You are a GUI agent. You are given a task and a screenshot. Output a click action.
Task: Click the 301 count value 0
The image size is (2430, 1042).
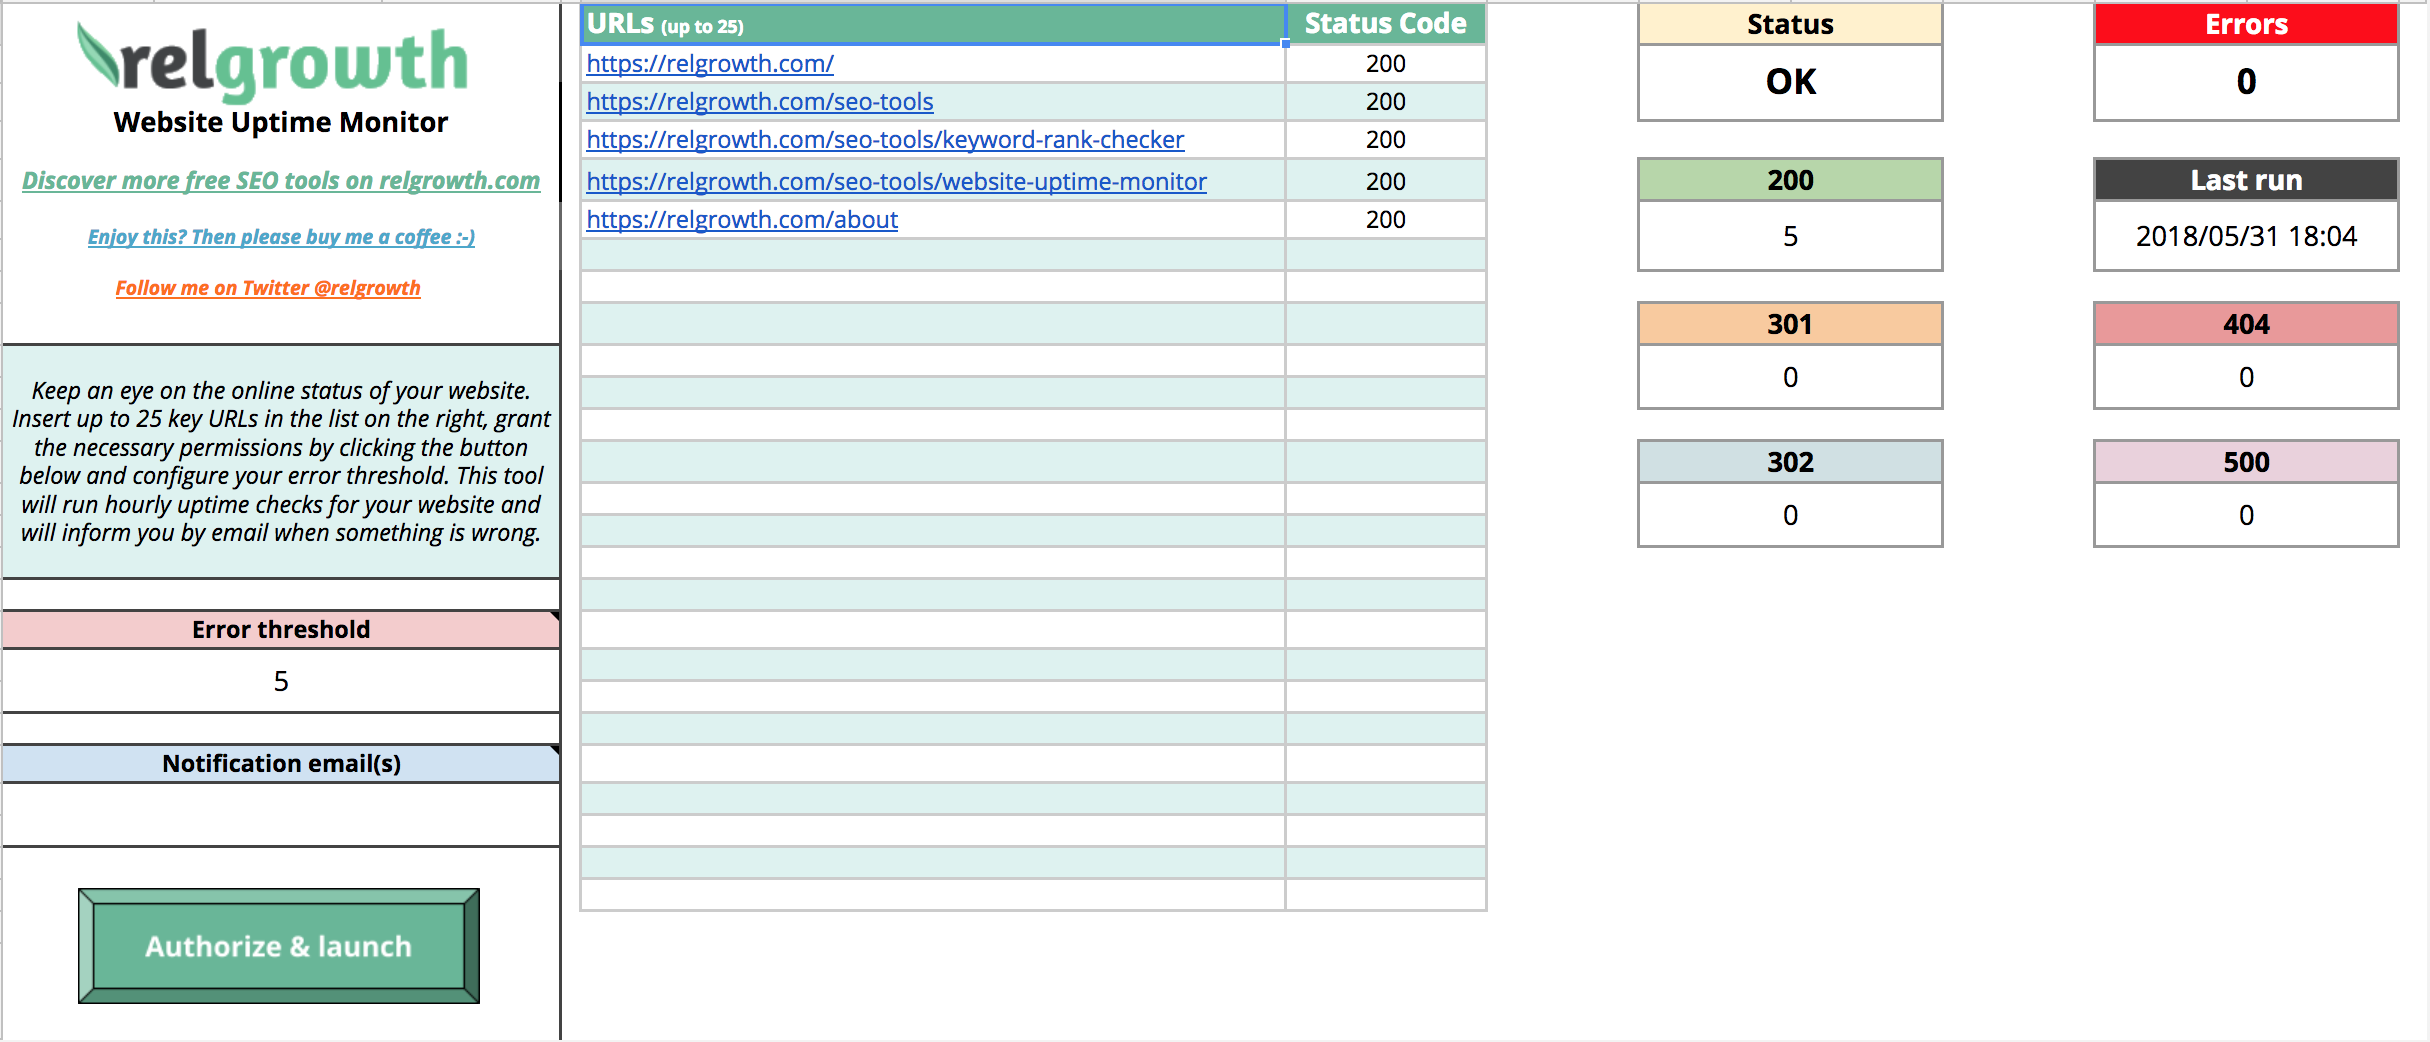pyautogui.click(x=1790, y=377)
